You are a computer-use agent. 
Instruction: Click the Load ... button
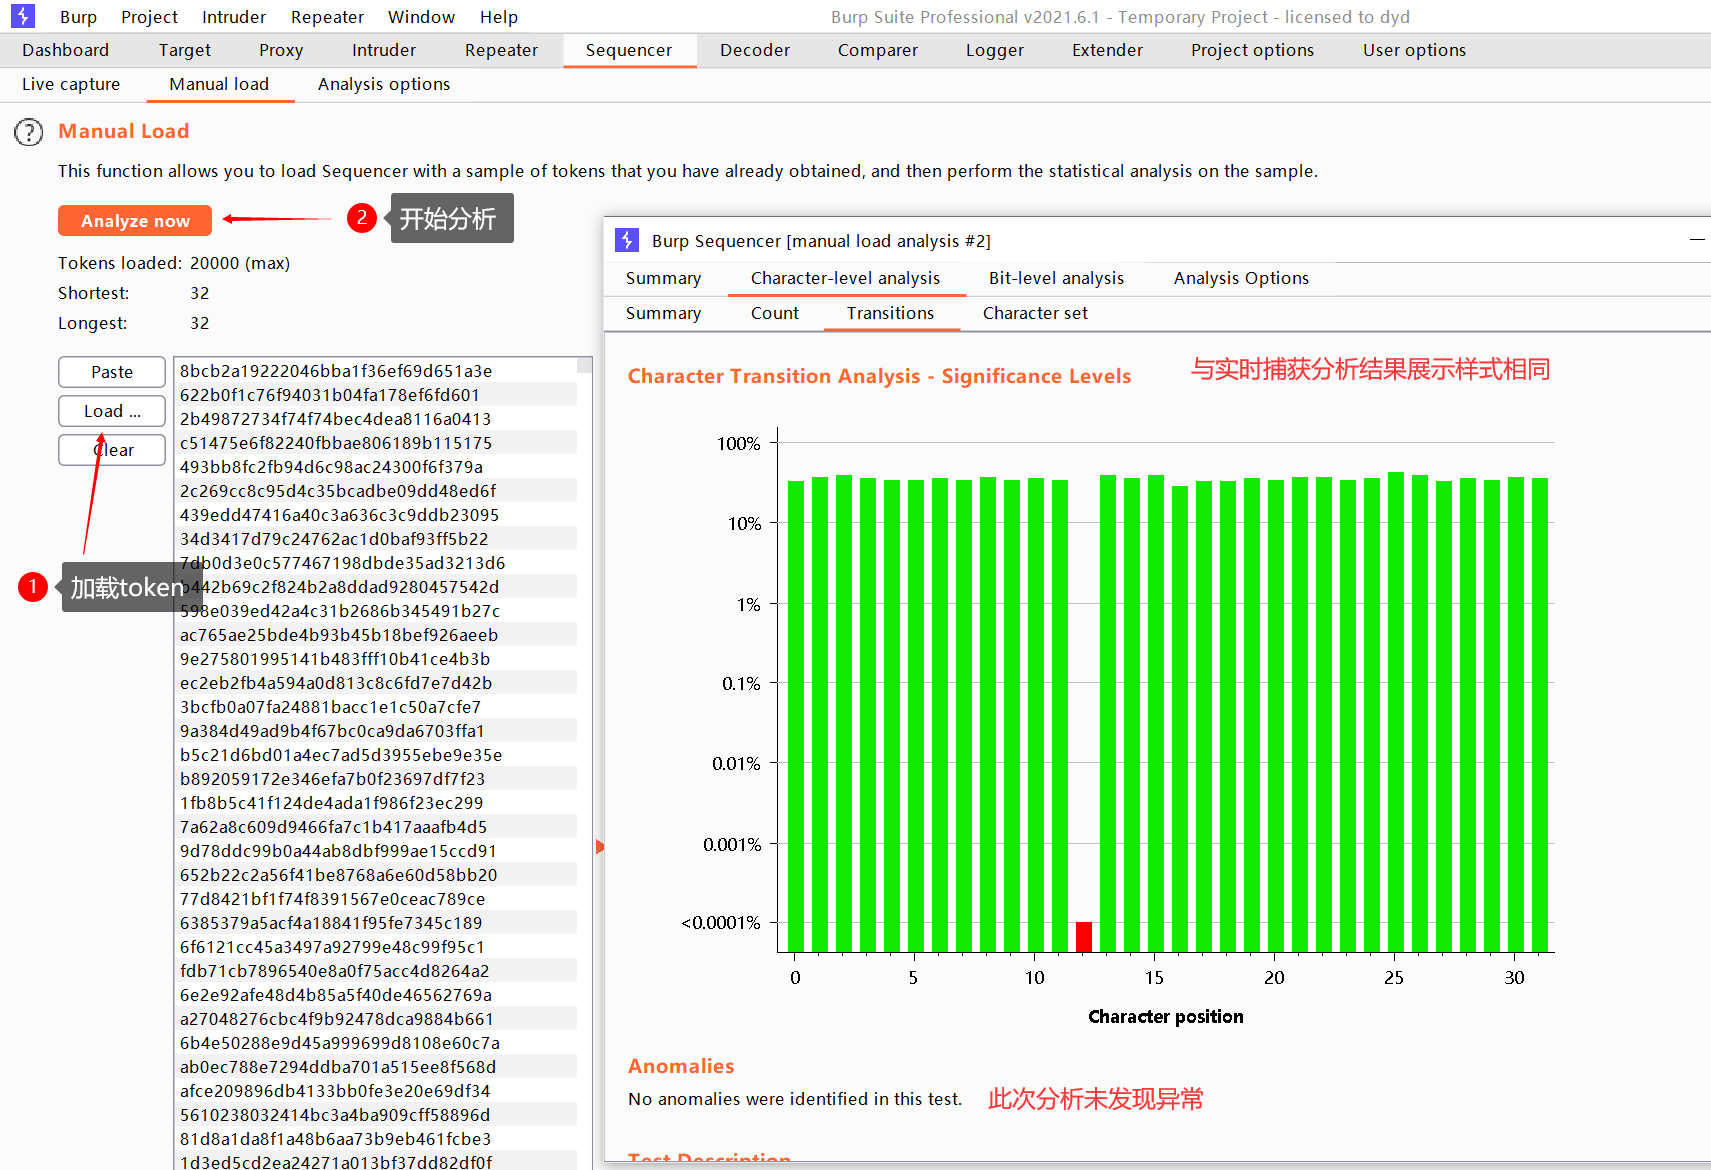[112, 411]
